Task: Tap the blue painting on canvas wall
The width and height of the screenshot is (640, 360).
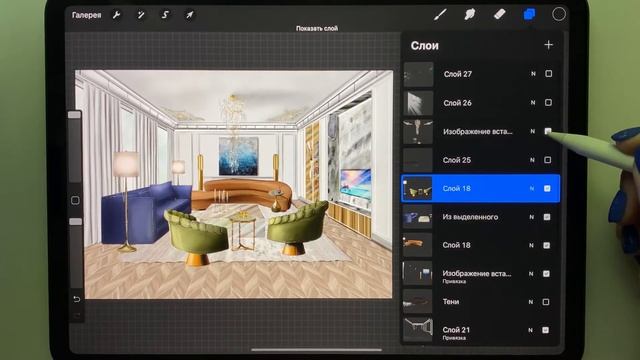Action: 238,156
